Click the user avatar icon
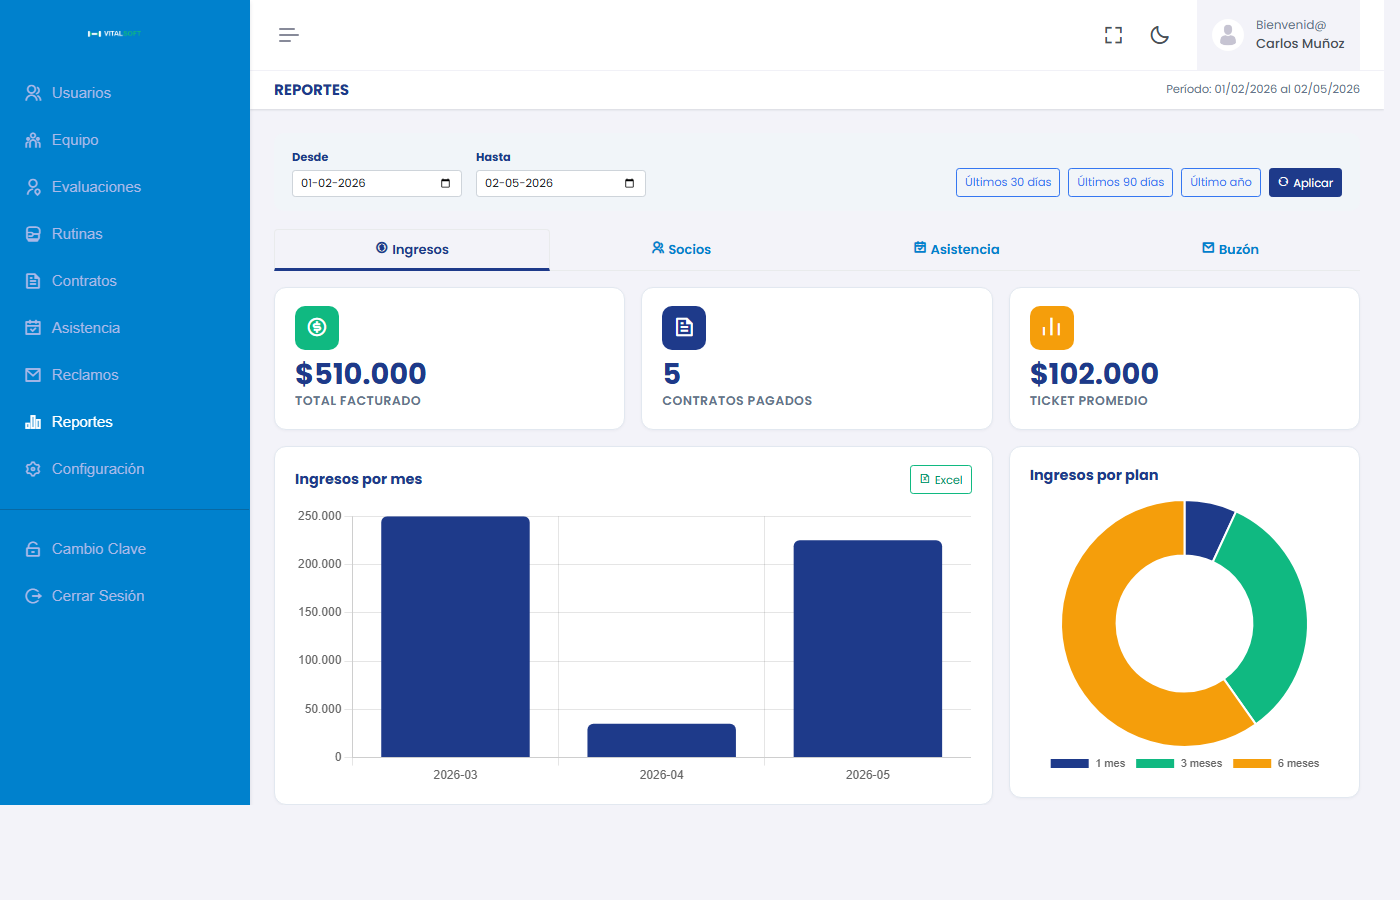The width and height of the screenshot is (1400, 900). [1228, 35]
